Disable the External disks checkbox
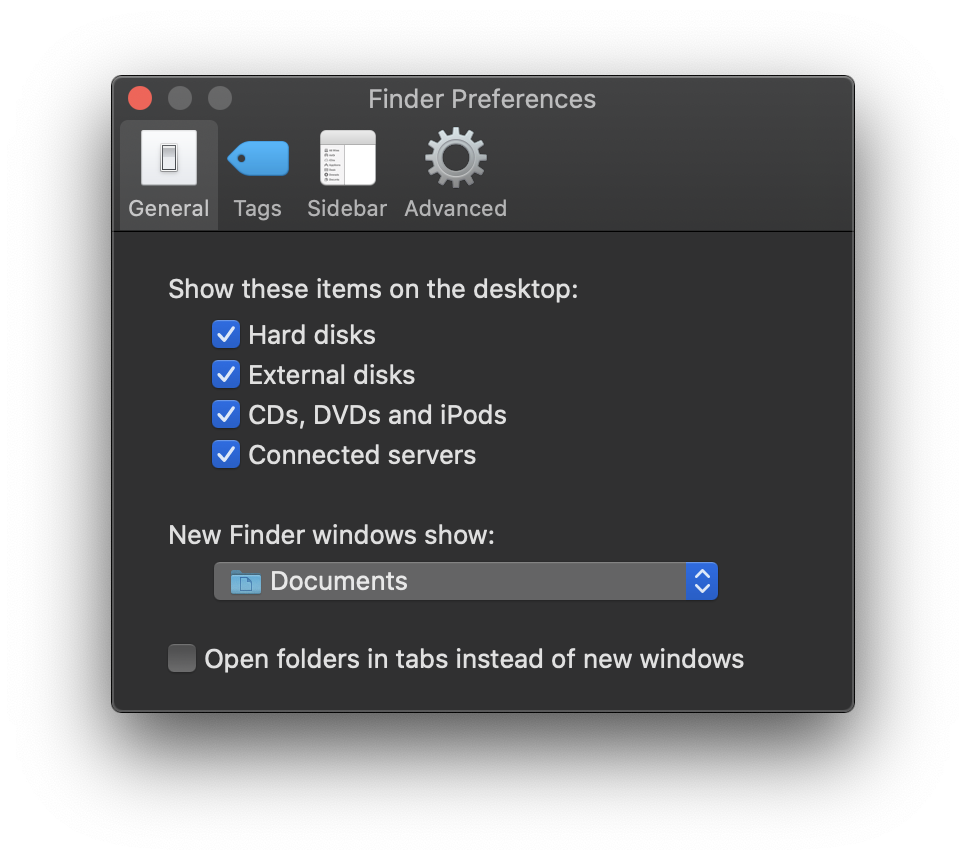Viewport: 966px width, 860px height. [x=226, y=375]
